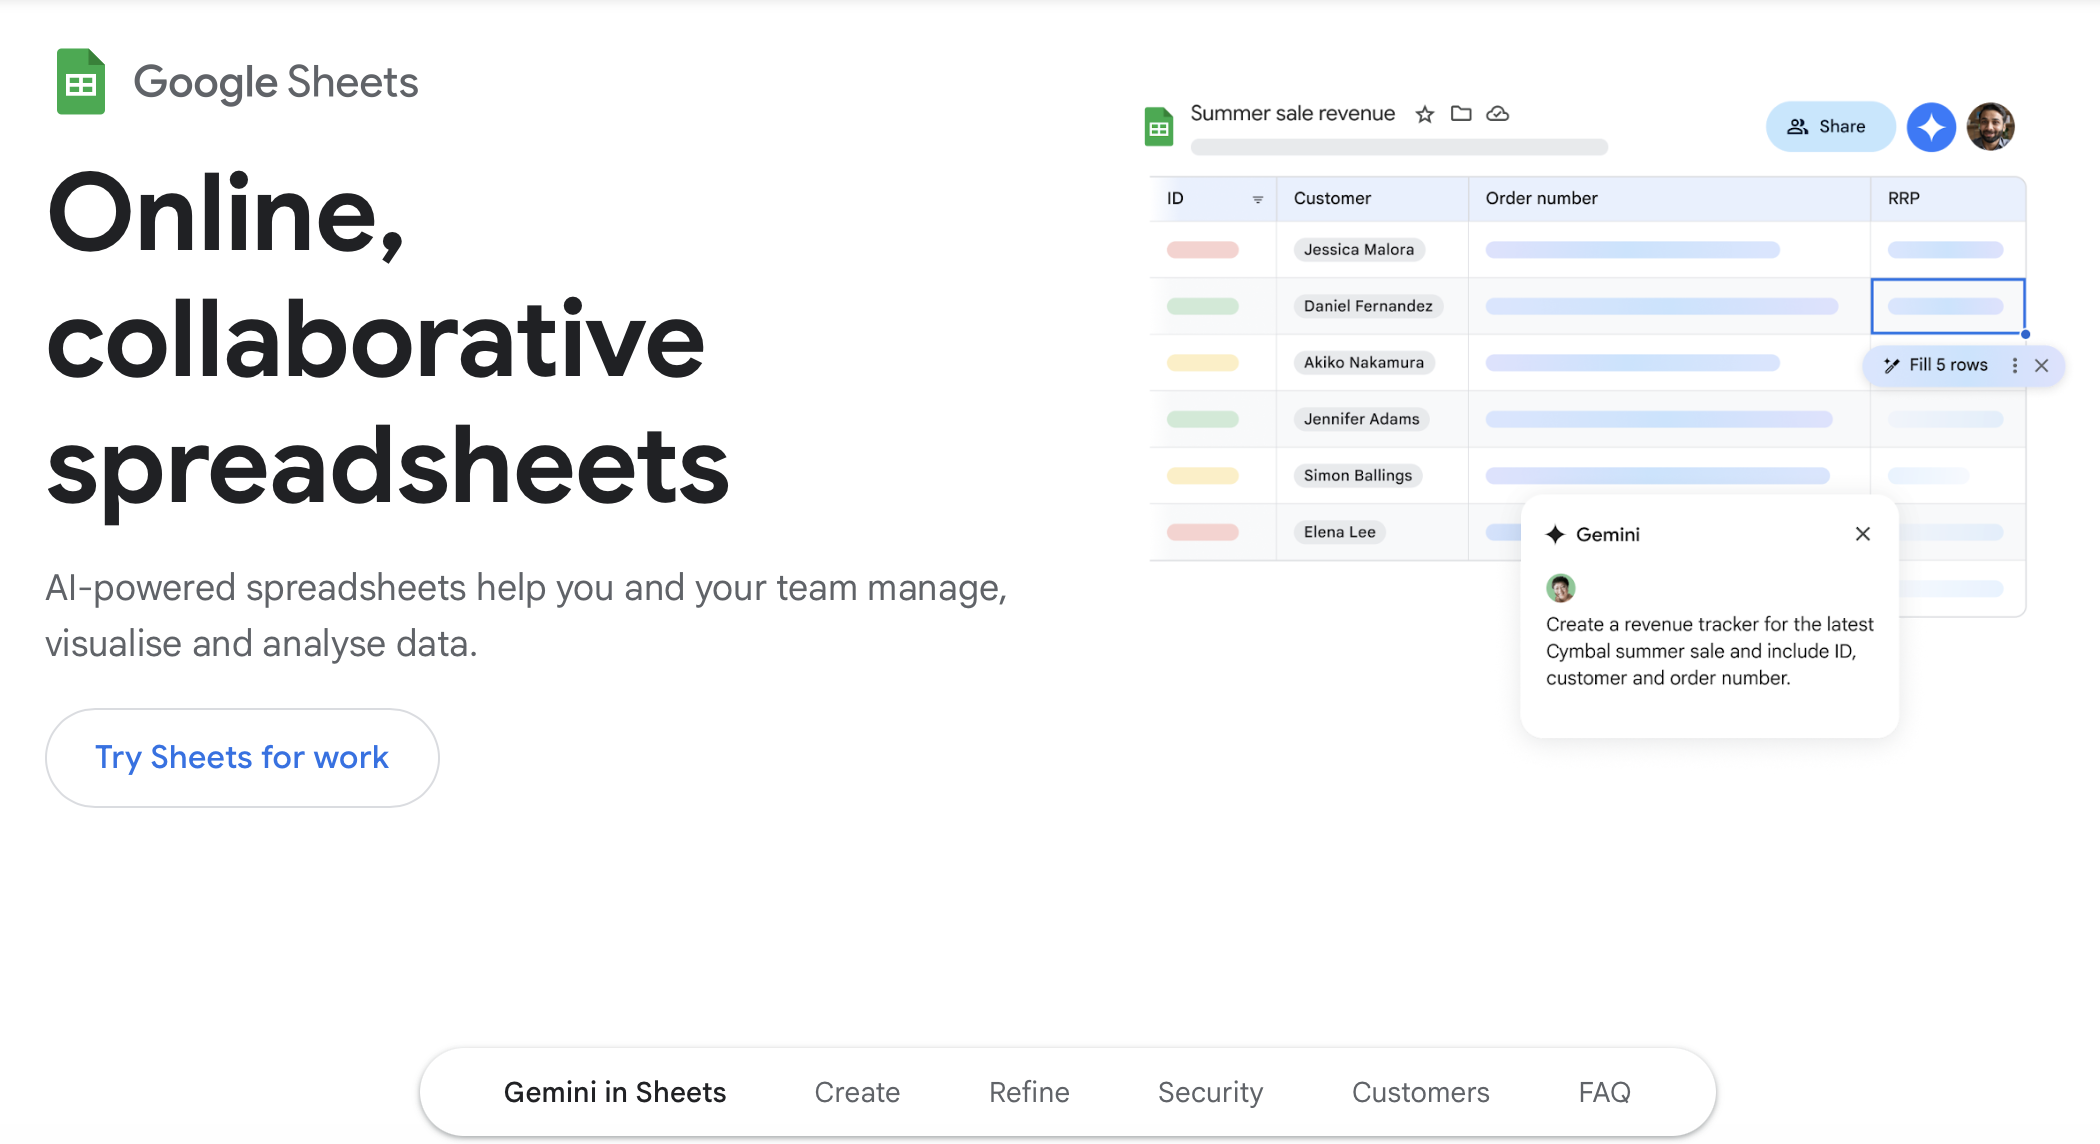
Task: Open the Customers tab
Action: [x=1420, y=1092]
